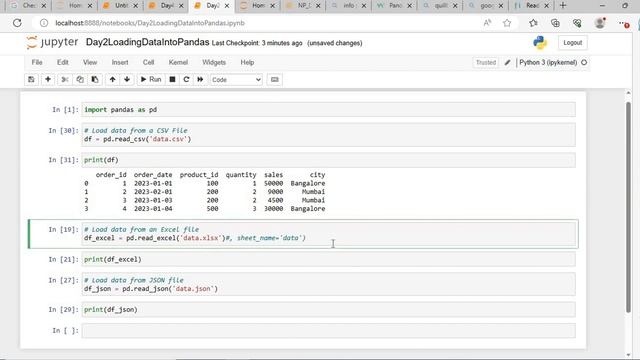Click the order_date column header in output

pos(153,175)
